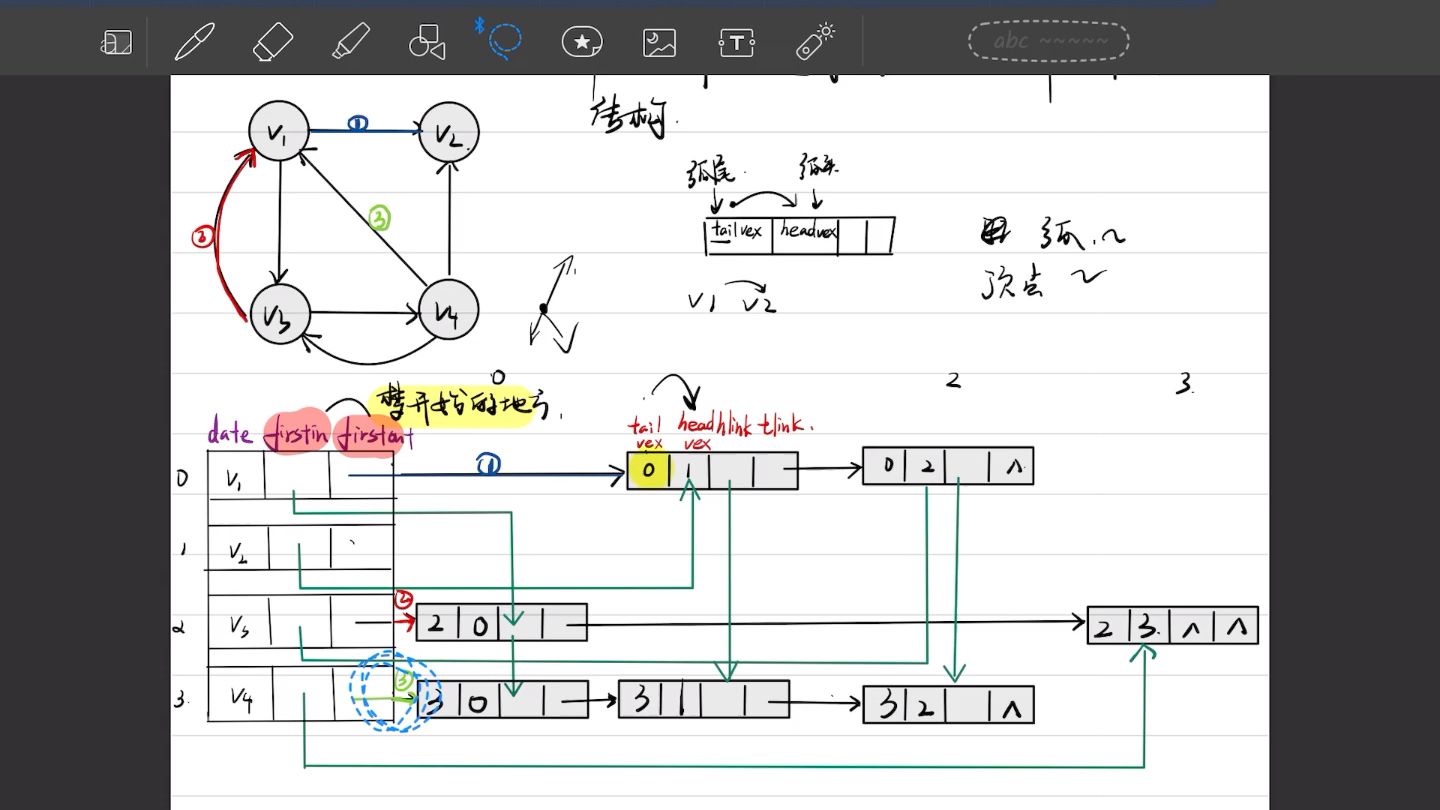Click the red 'hlink' header label

pos(736,426)
